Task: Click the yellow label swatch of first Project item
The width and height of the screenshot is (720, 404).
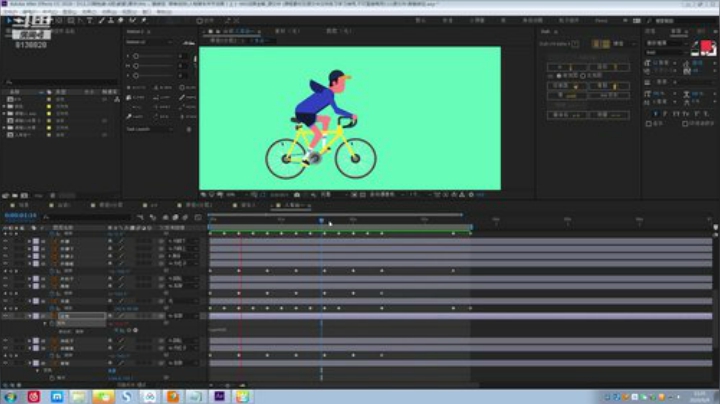Action: (x=49, y=99)
